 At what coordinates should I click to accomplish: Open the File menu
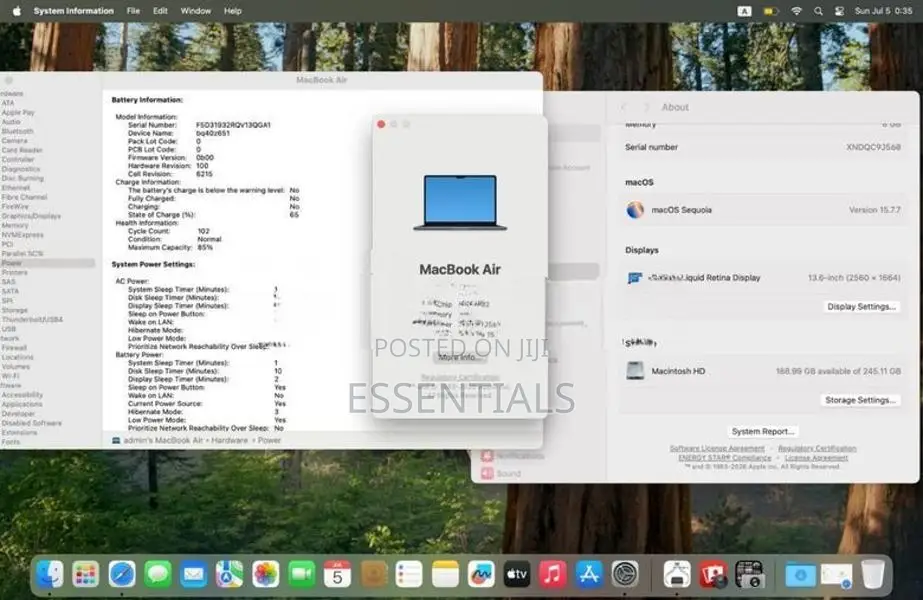pyautogui.click(x=134, y=11)
